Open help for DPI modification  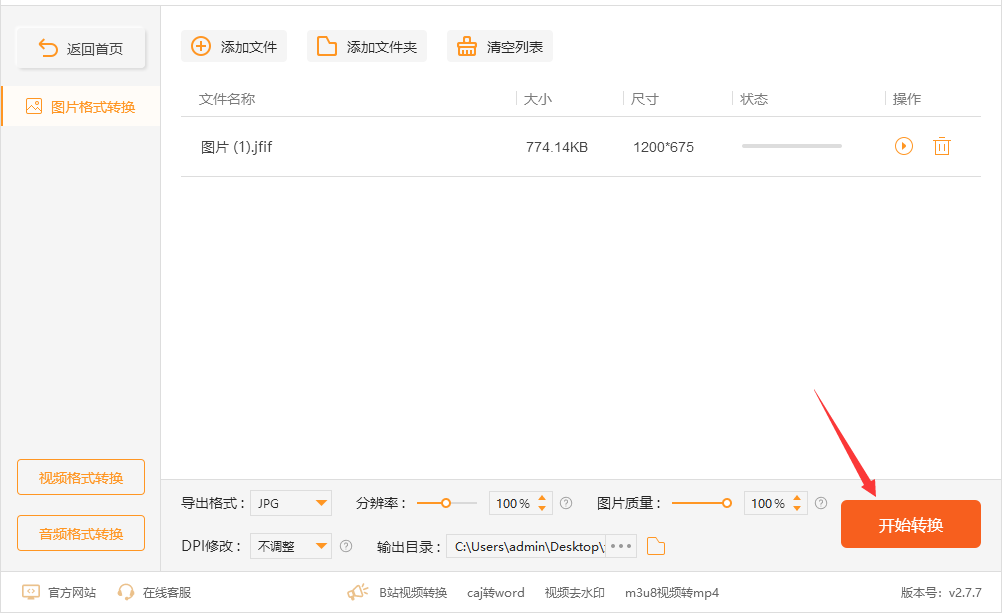click(x=346, y=546)
